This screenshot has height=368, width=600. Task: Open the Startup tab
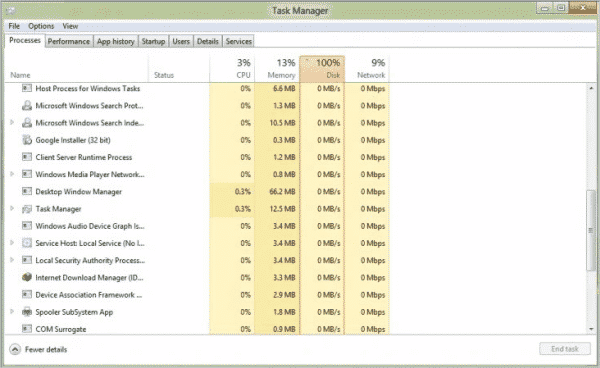click(x=153, y=41)
